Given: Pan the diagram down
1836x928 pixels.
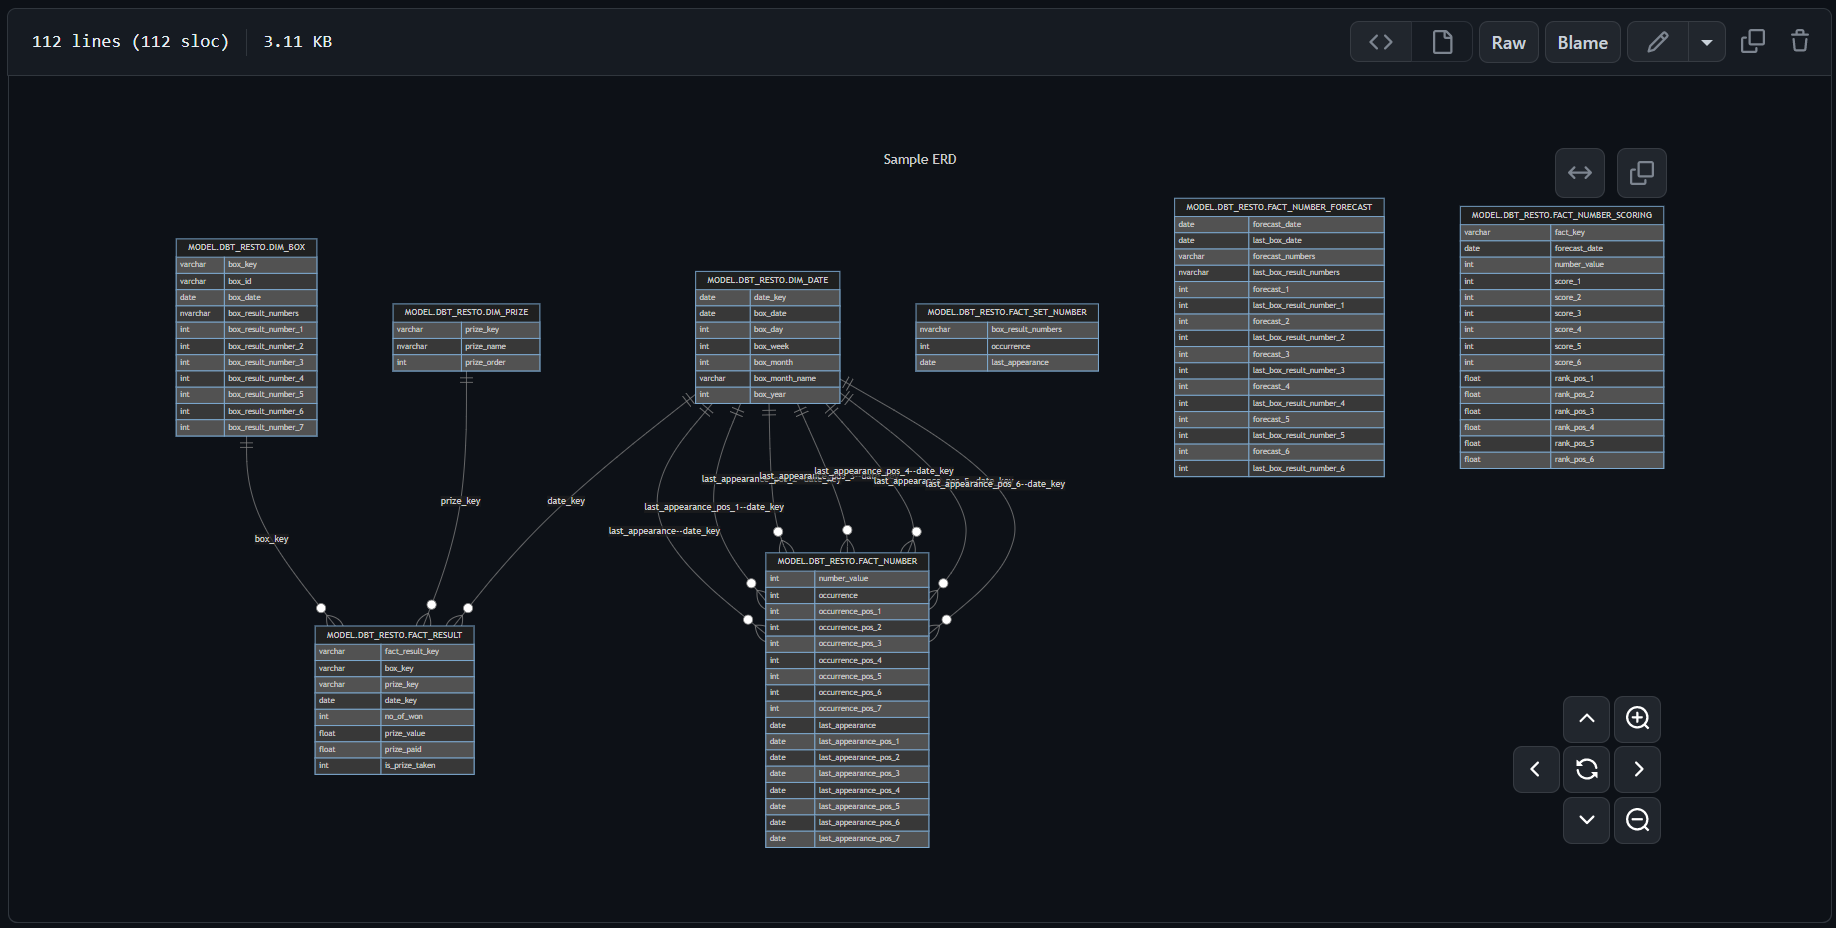Looking at the screenshot, I should [1587, 820].
